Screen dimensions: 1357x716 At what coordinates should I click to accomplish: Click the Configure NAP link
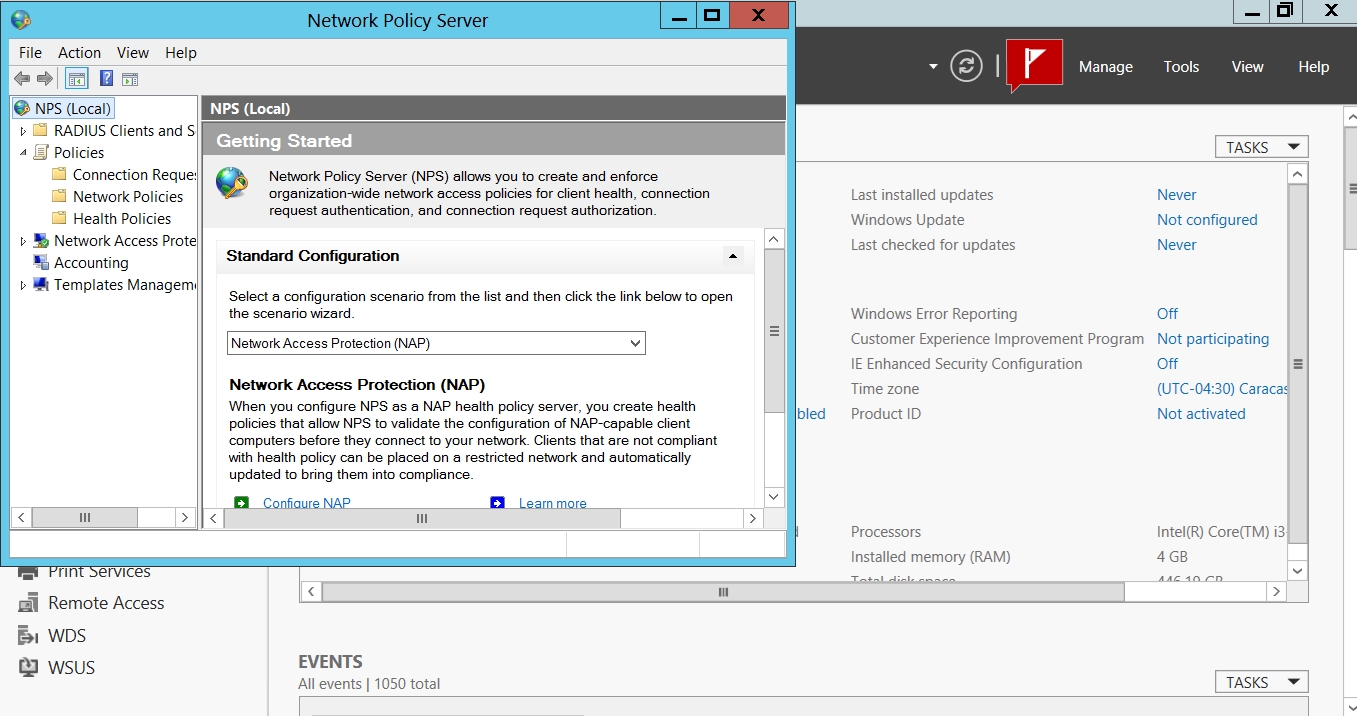pos(306,503)
